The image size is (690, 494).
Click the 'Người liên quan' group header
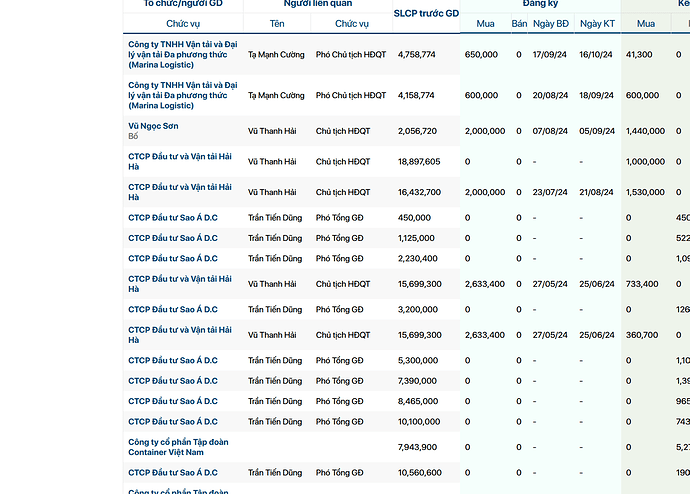click(x=318, y=4)
